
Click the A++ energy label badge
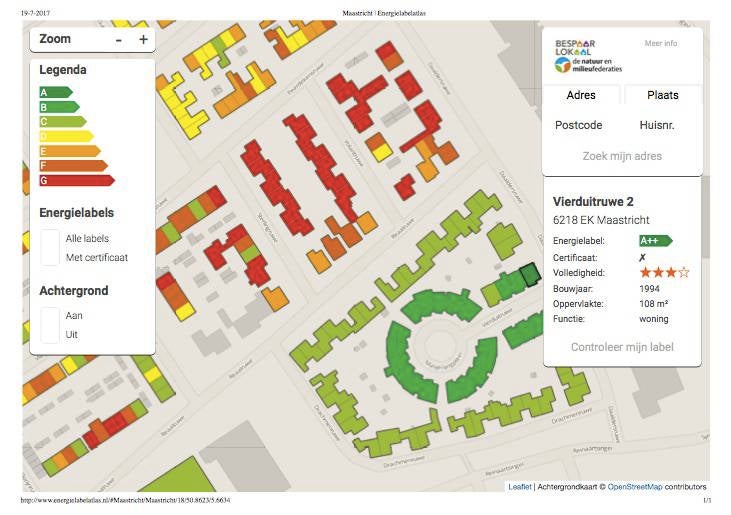[x=655, y=240]
